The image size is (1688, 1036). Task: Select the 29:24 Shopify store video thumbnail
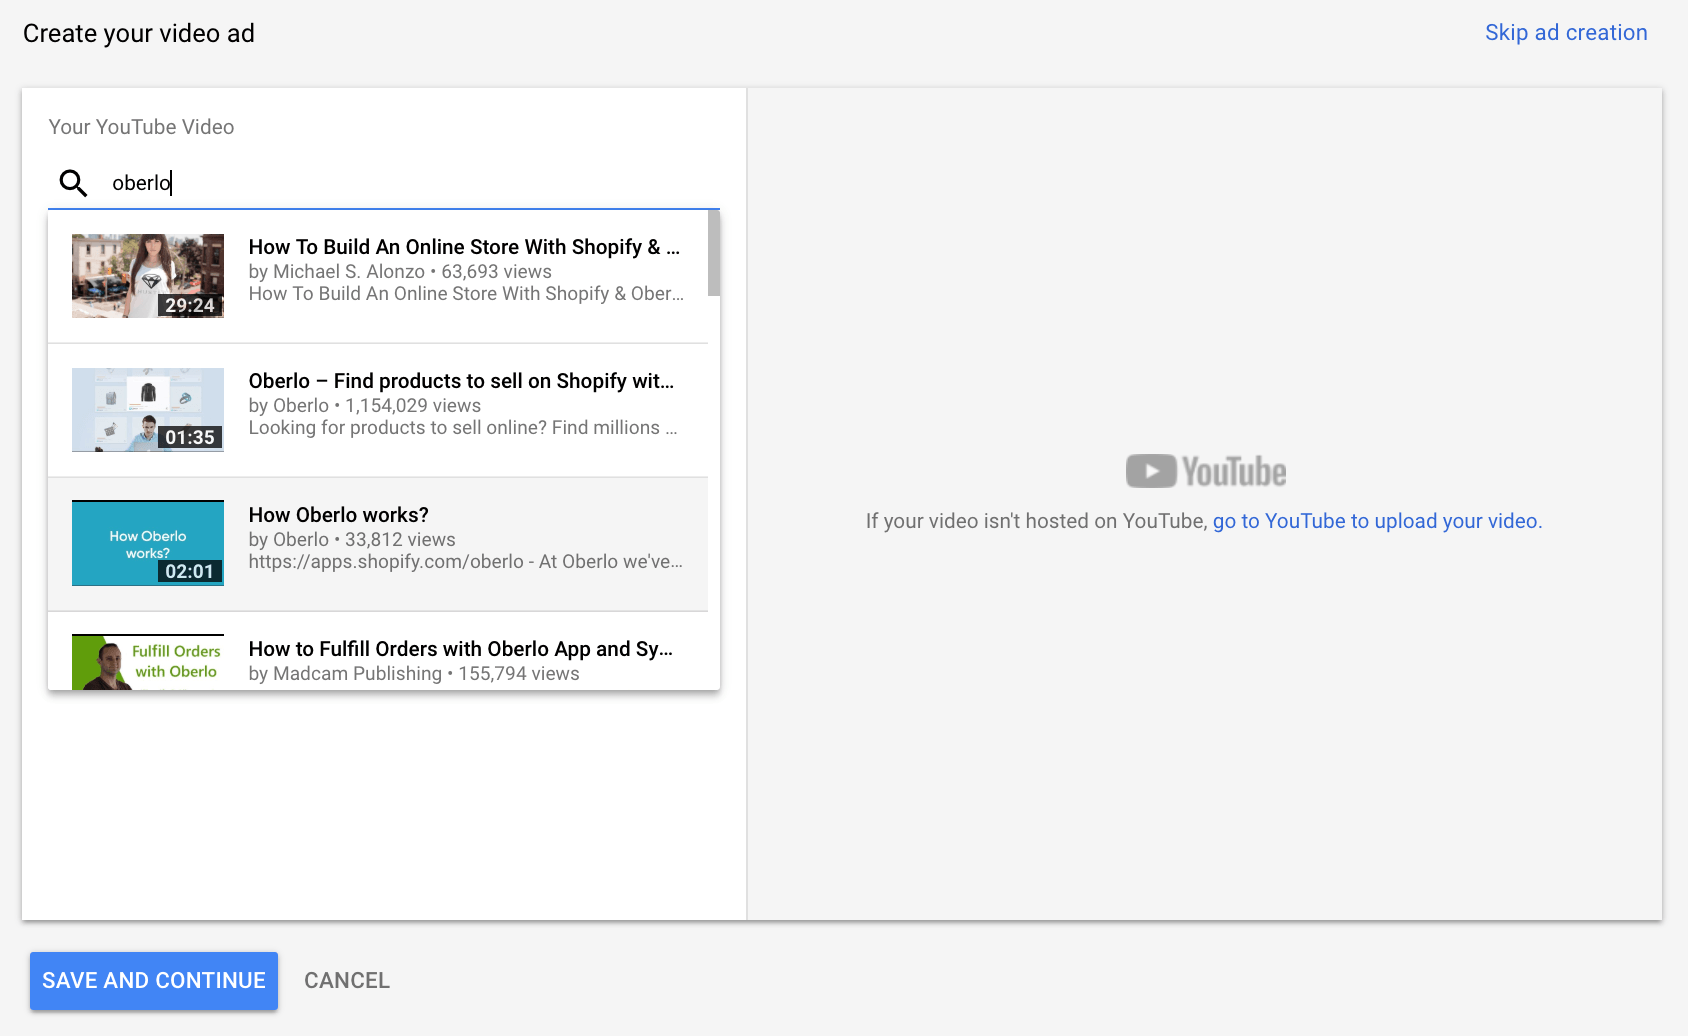point(148,276)
